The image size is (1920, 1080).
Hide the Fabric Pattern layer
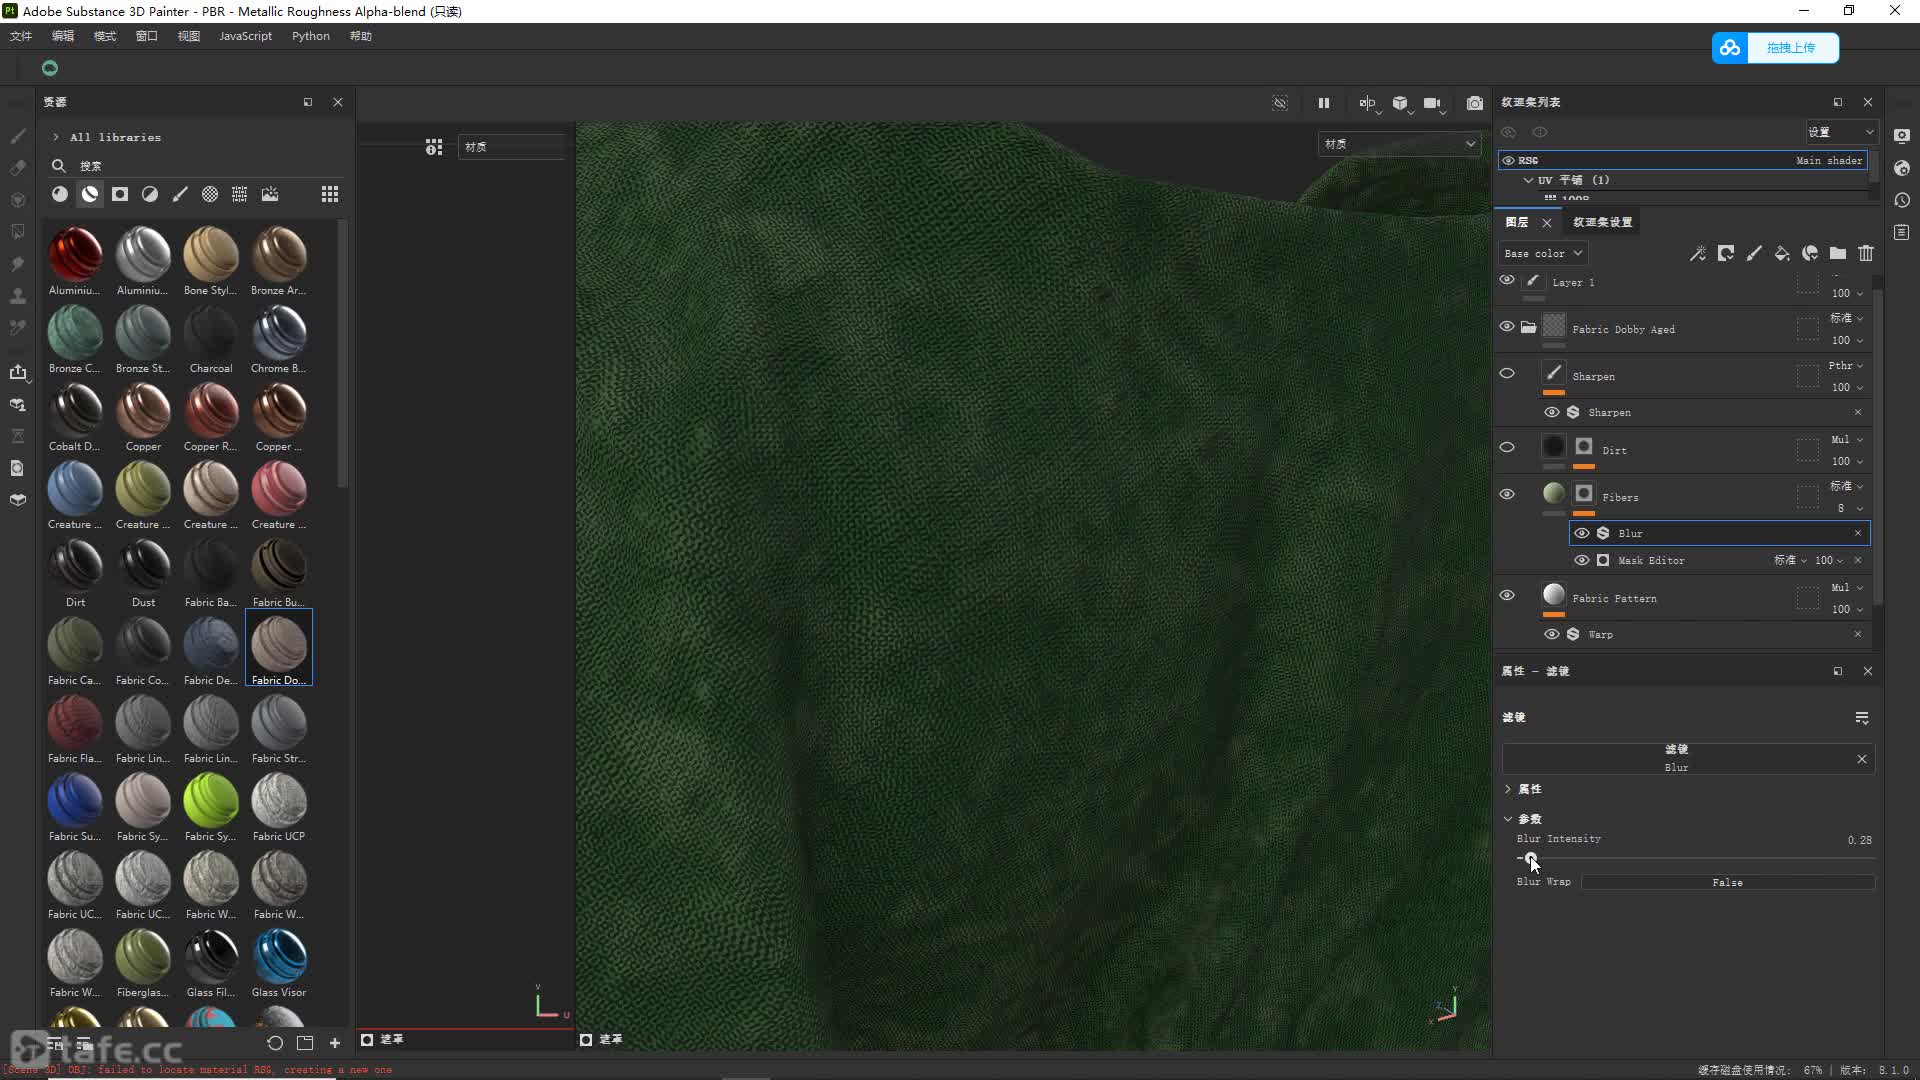[x=1507, y=596]
